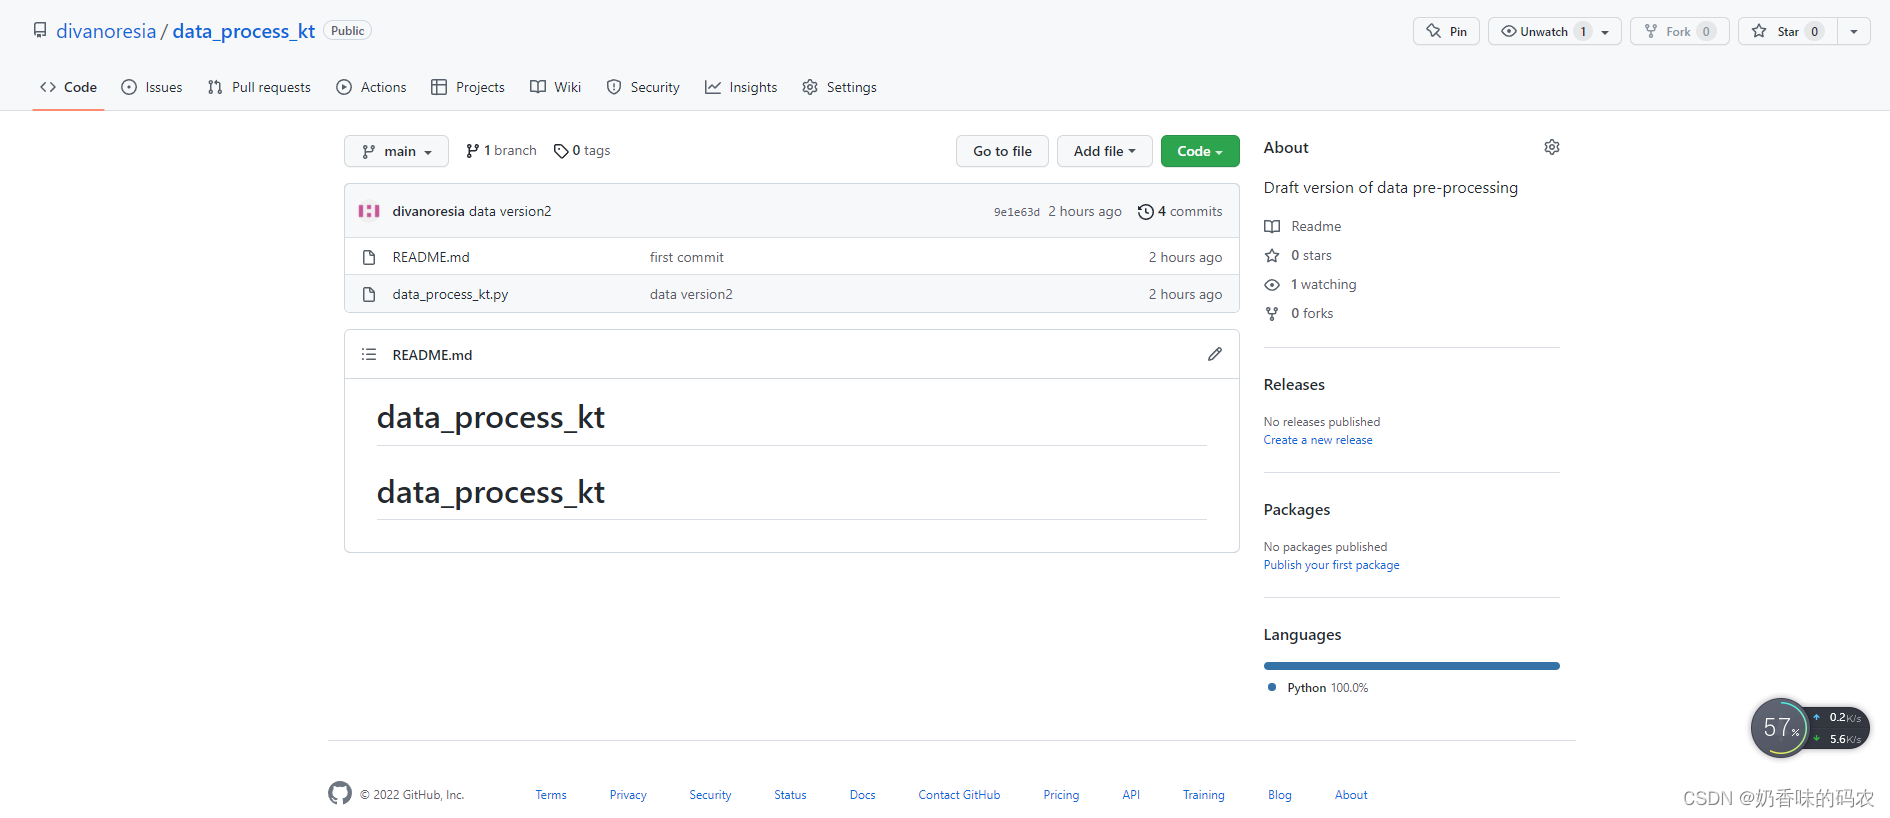This screenshot has height=818, width=1890.
Task: Open the star lists dropdown arrow
Action: [1854, 32]
